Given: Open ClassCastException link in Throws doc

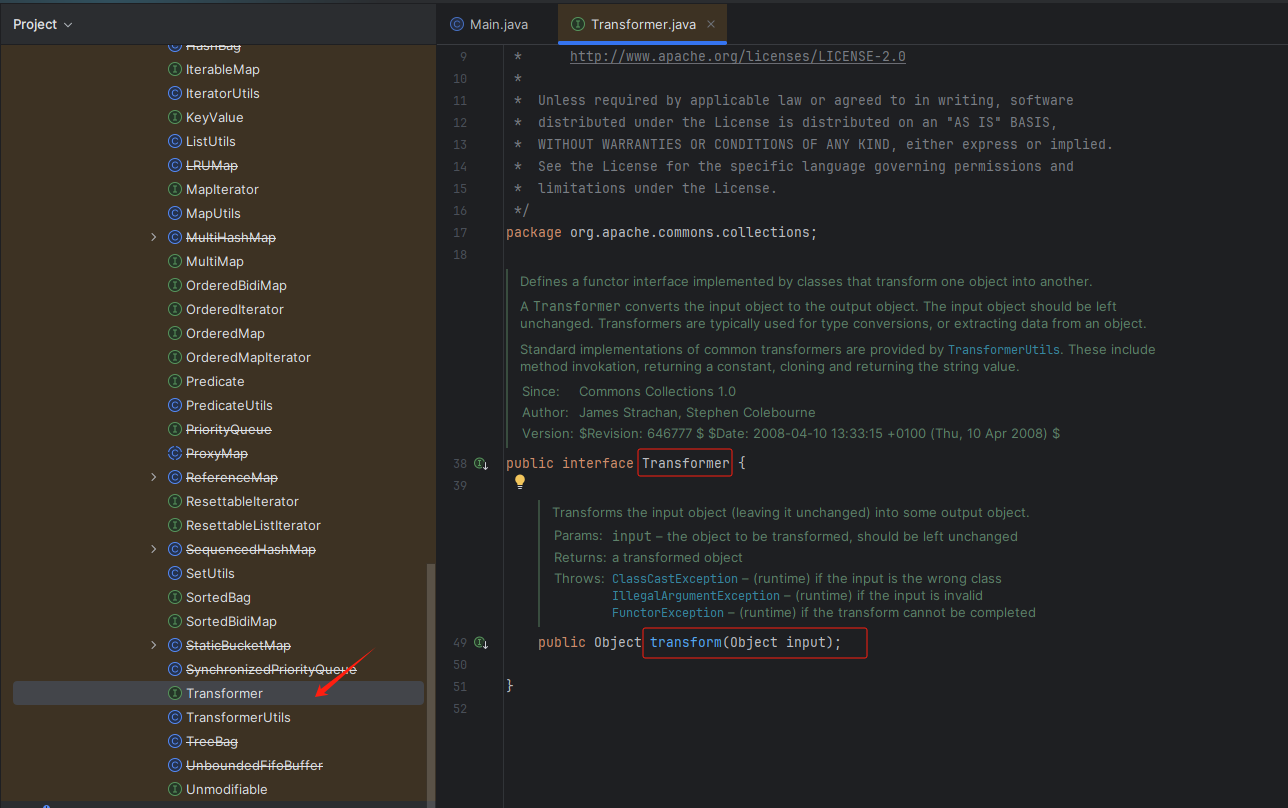Looking at the screenshot, I should [674, 579].
